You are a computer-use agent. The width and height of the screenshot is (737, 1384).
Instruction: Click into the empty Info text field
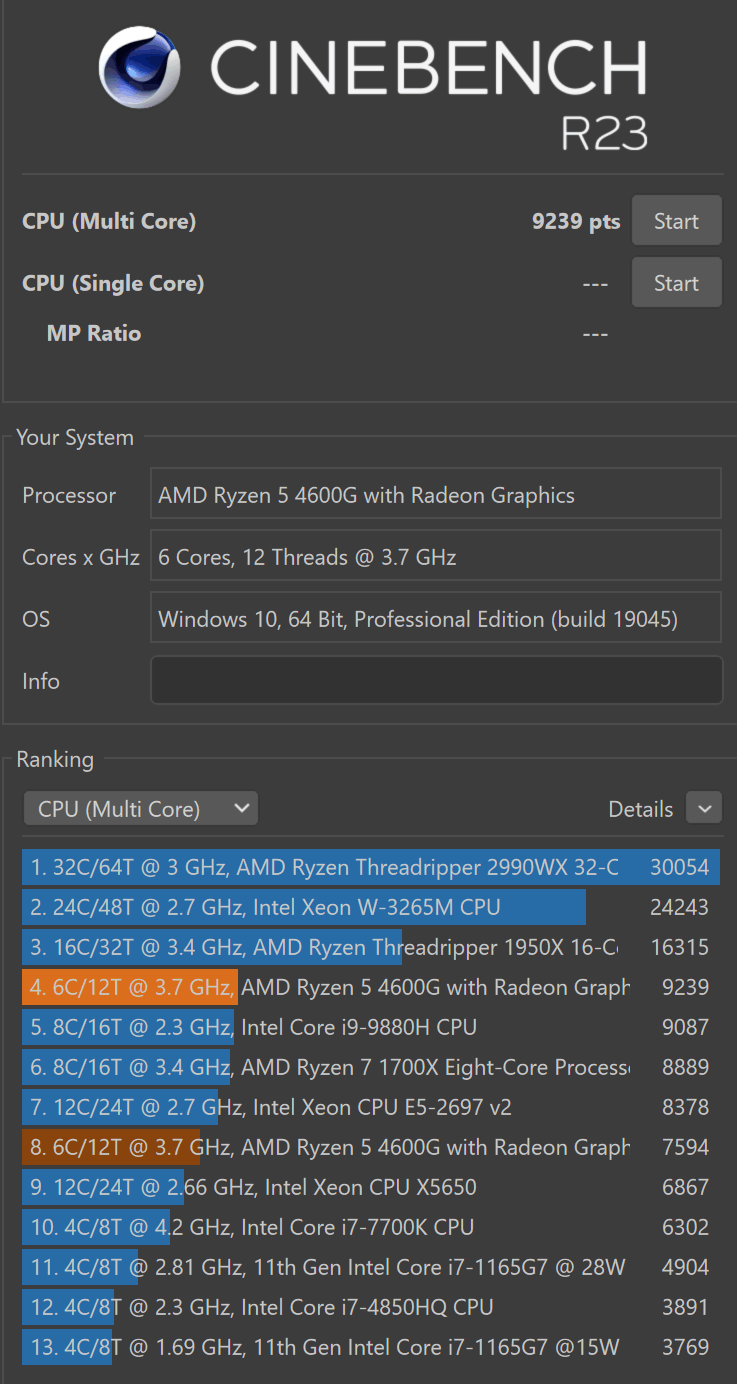tap(436, 681)
